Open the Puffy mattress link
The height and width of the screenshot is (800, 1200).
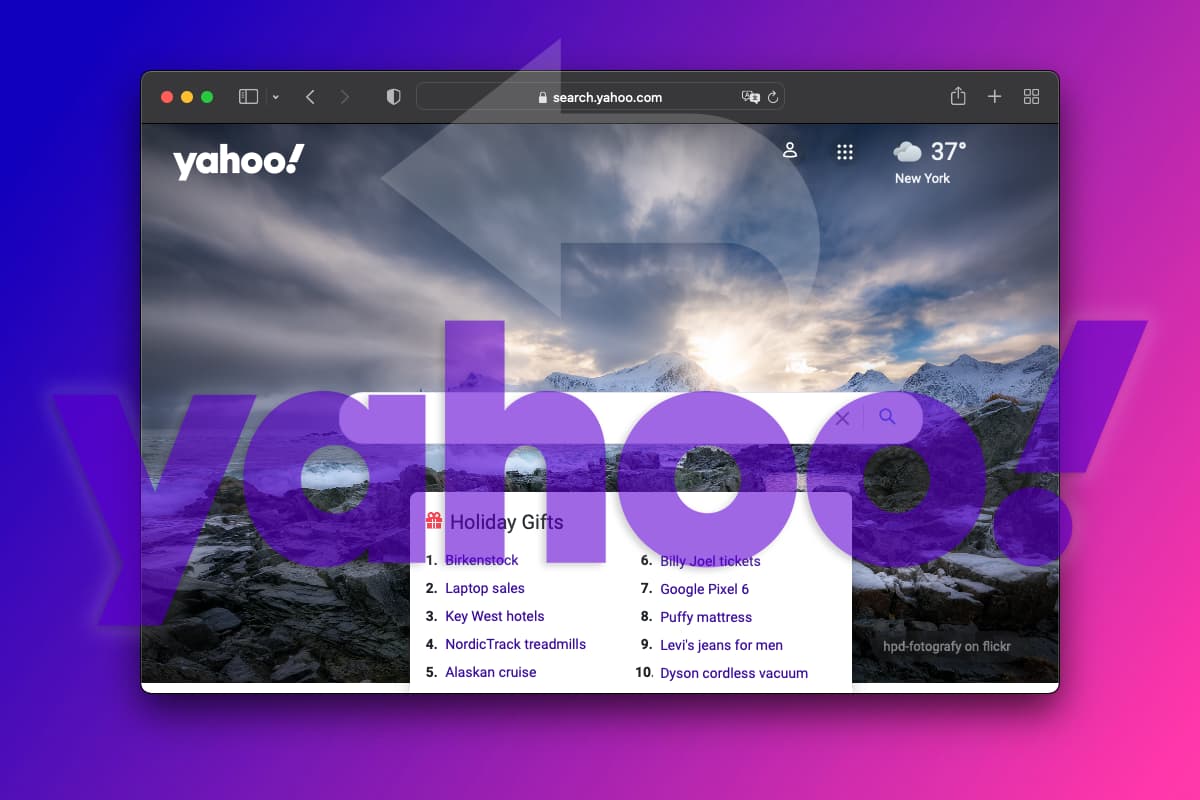[x=706, y=617]
